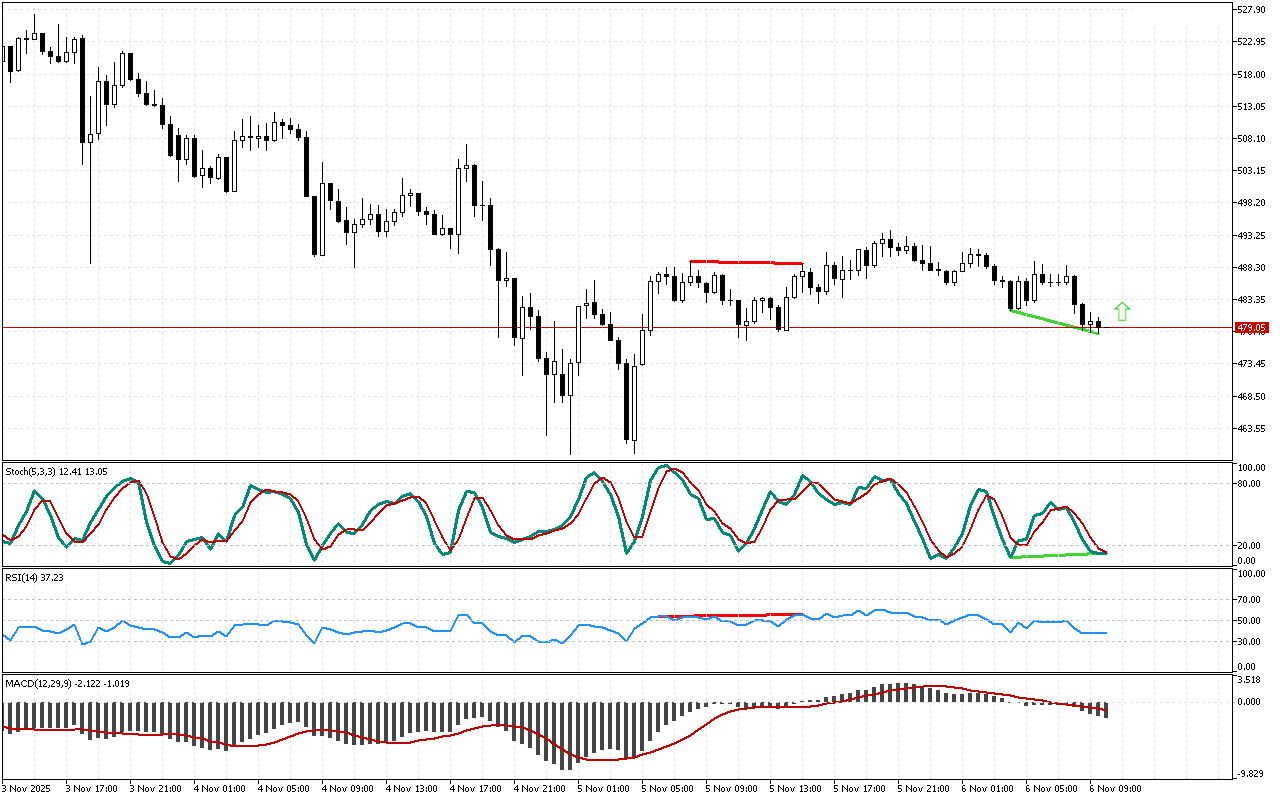
Task: Click the 80.00 level on Stochastic scale
Action: click(1251, 484)
